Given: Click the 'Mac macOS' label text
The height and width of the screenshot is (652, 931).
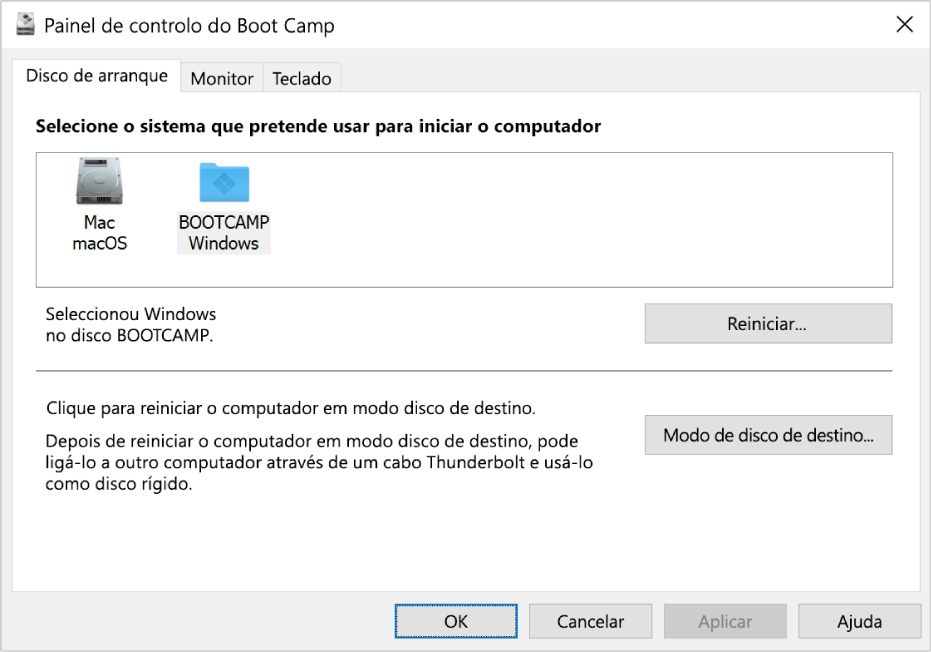Looking at the screenshot, I should pos(100,233).
